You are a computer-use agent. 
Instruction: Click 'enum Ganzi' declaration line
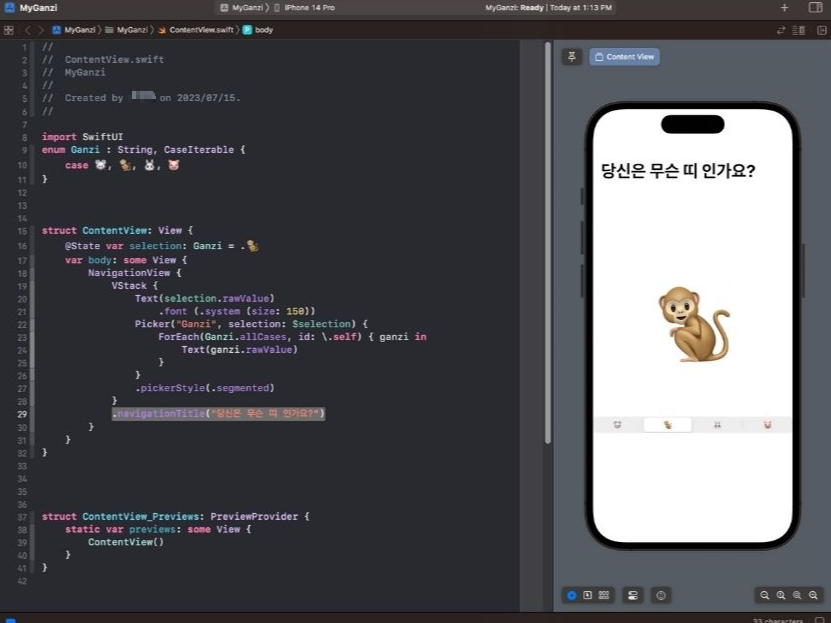click(x=143, y=150)
